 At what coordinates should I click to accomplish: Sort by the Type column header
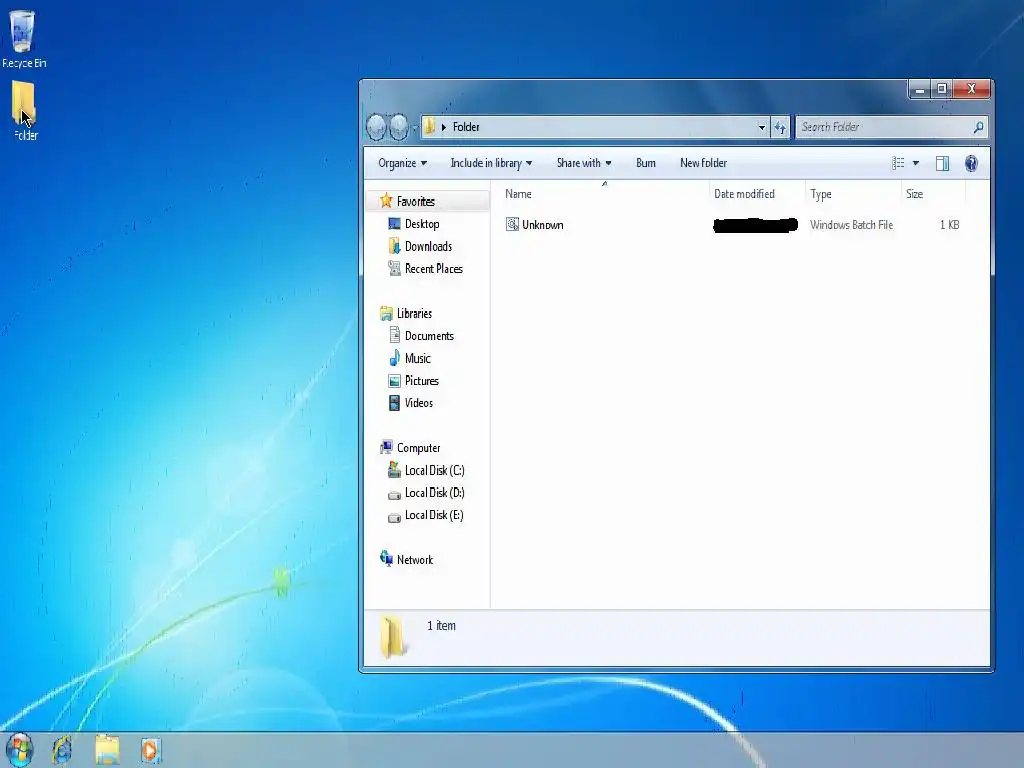click(852, 194)
